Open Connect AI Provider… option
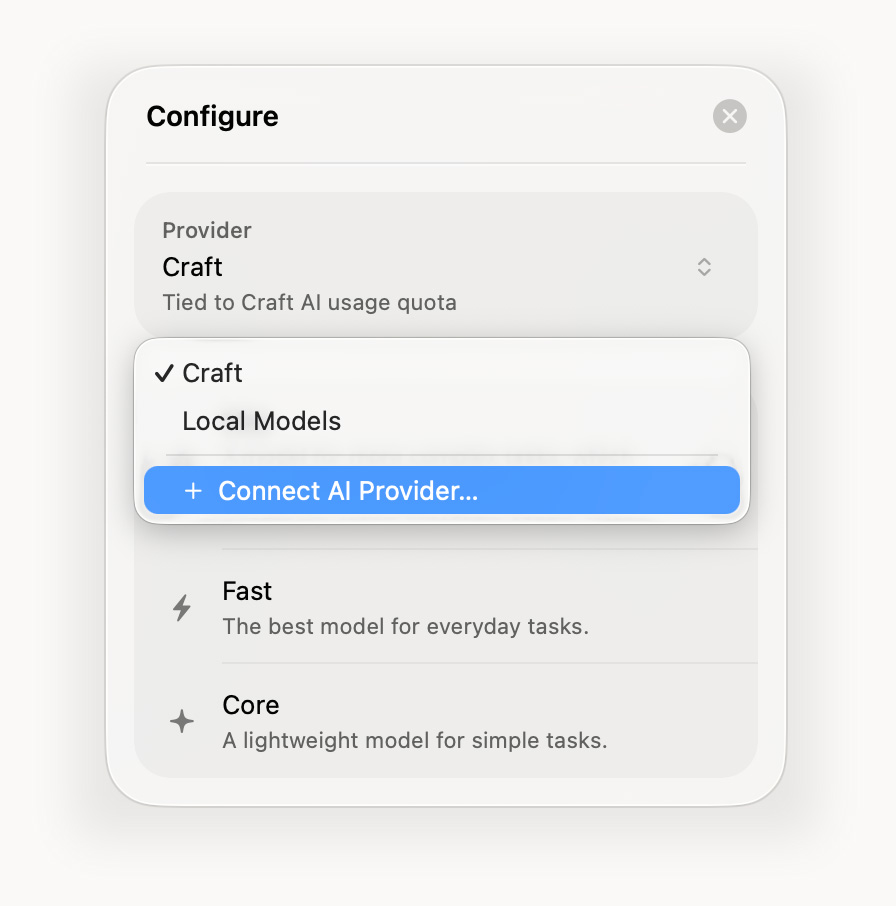The height and width of the screenshot is (906, 896). tap(442, 490)
